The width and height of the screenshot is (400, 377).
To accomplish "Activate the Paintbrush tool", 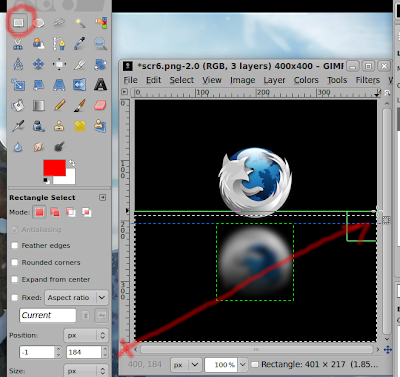I will 80,106.
